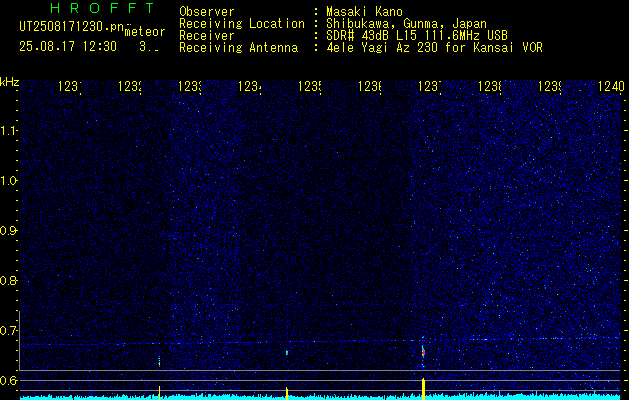Click the 1235 time axis label
Screen dimensions: 629x400
[309, 86]
